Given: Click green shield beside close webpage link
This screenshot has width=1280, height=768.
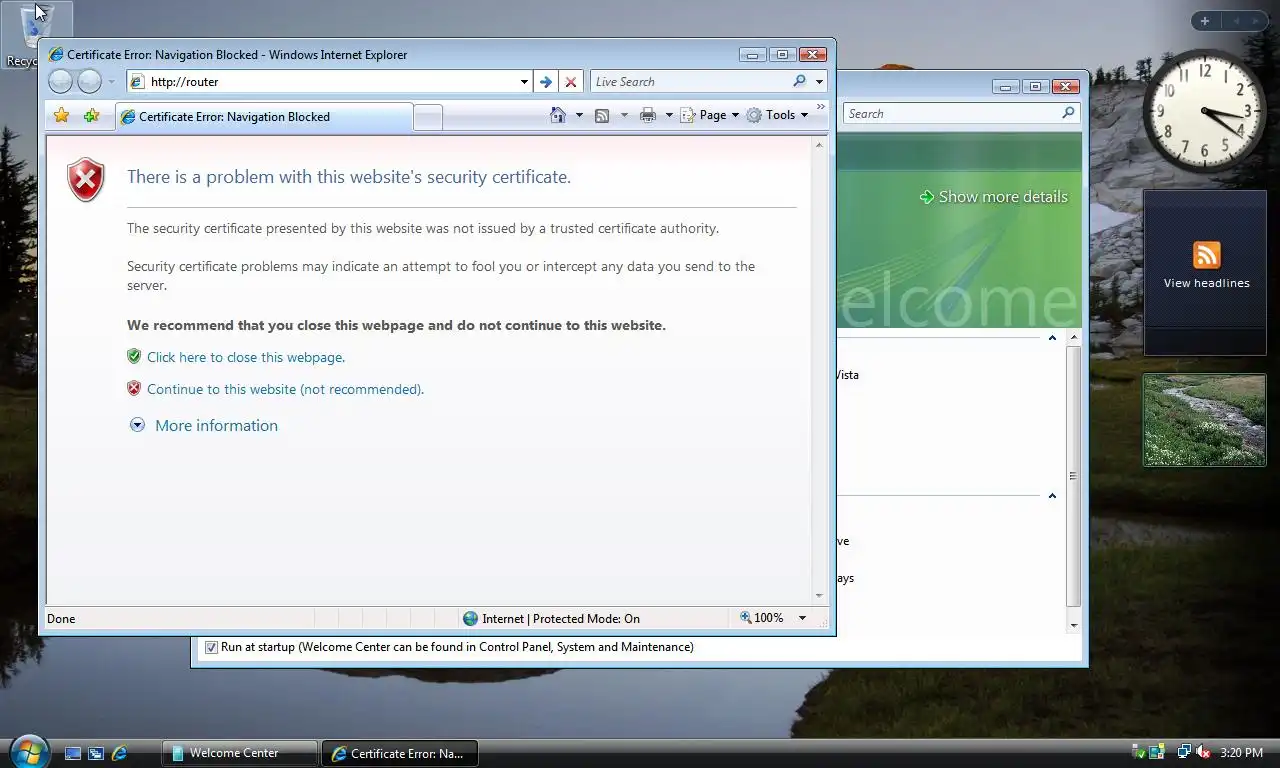Looking at the screenshot, I should pyautogui.click(x=134, y=356).
